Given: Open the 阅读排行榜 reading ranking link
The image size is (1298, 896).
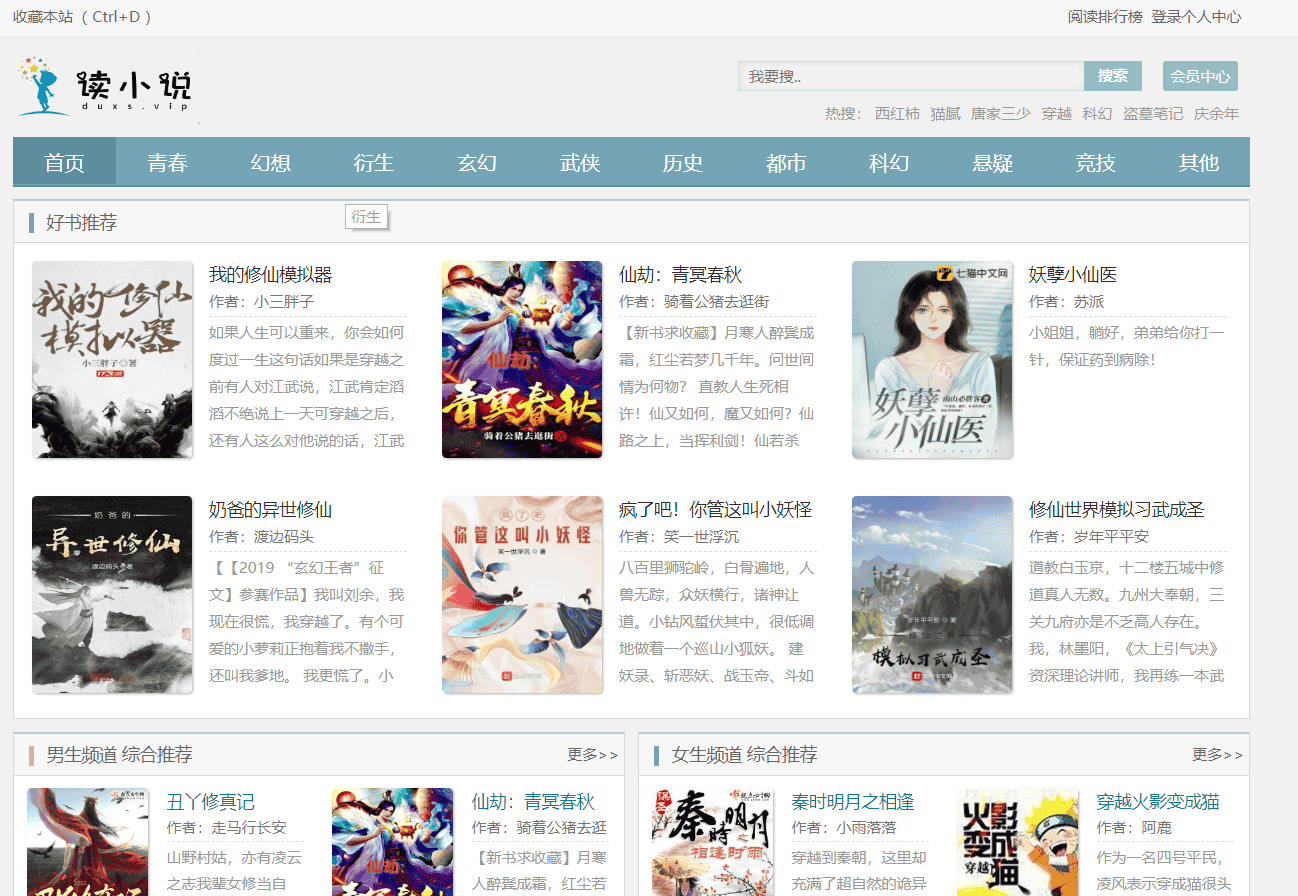Looking at the screenshot, I should (1105, 17).
